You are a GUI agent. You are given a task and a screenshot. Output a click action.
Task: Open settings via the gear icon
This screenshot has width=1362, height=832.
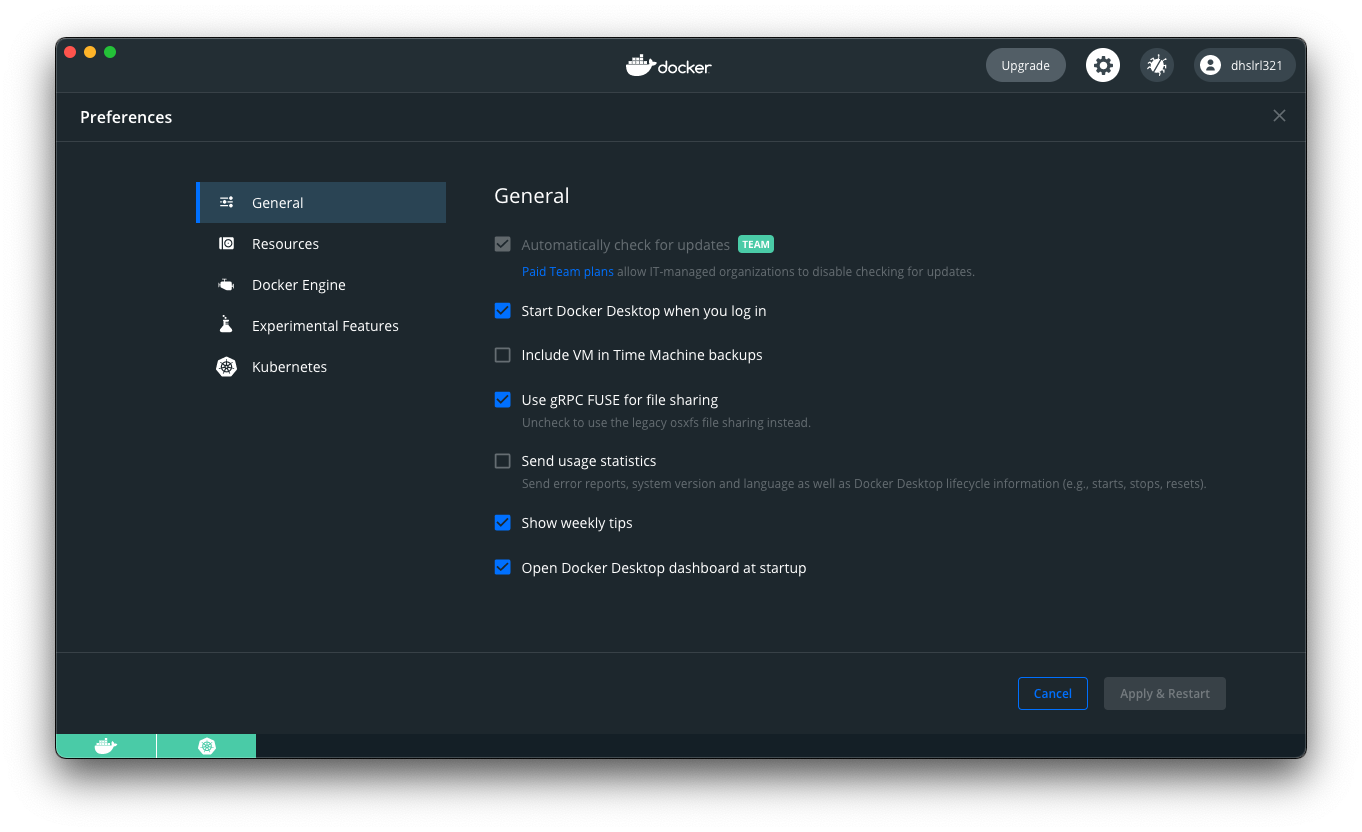coord(1103,65)
